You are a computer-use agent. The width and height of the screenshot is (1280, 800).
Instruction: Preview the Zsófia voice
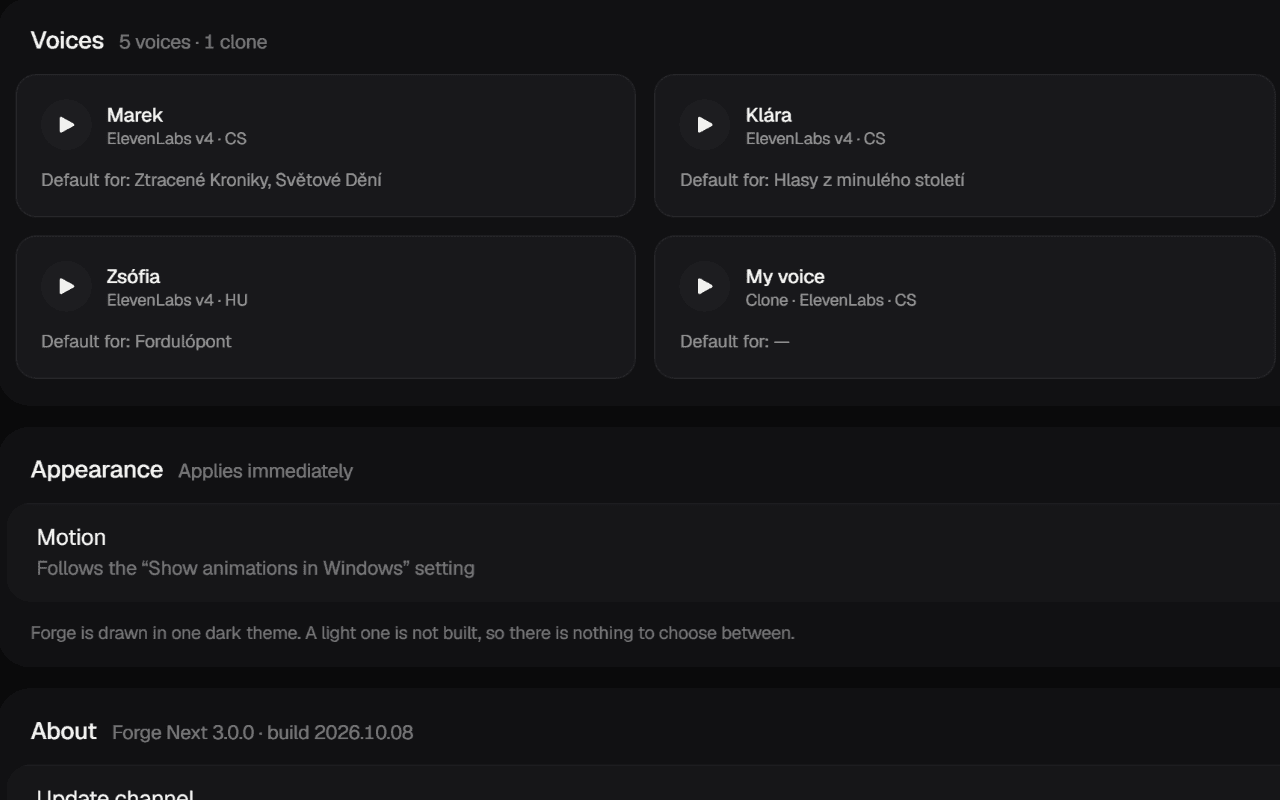click(x=66, y=286)
